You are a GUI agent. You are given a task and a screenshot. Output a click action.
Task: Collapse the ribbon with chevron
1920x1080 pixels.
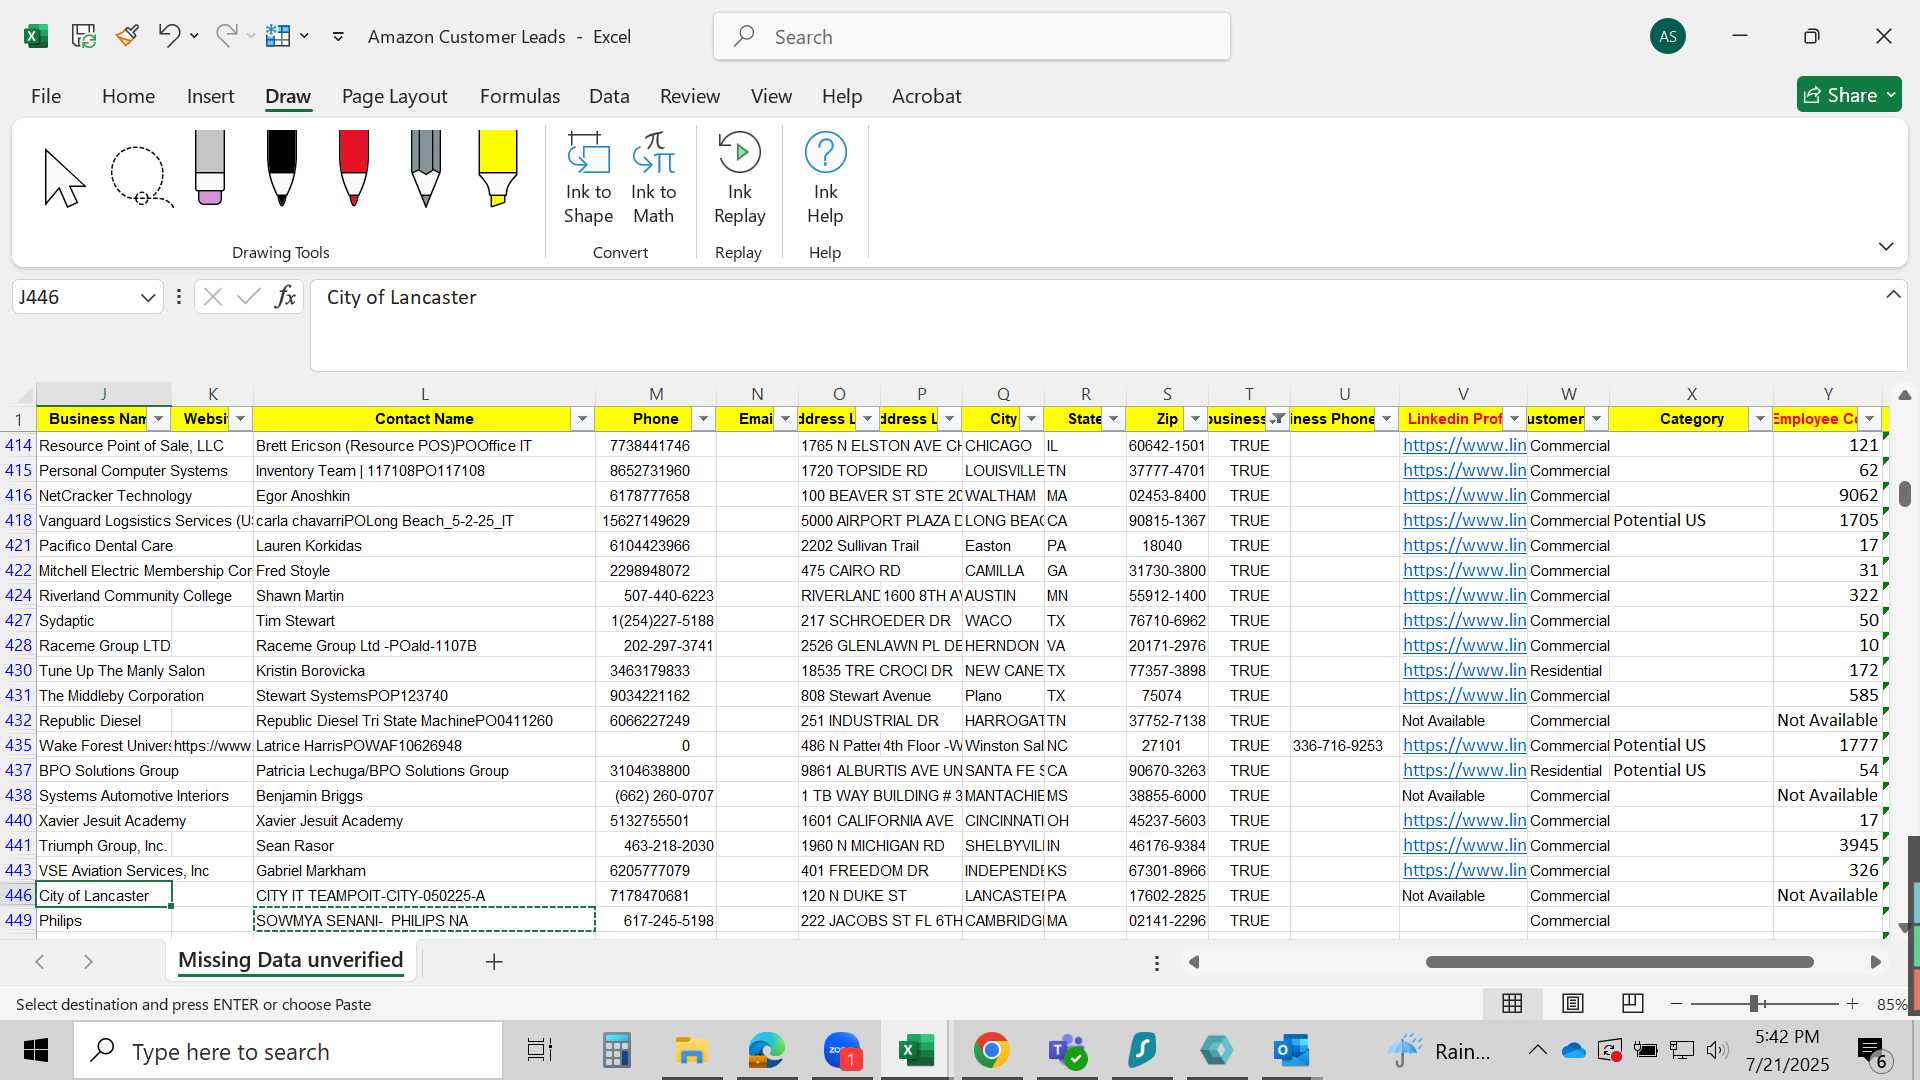point(1886,246)
